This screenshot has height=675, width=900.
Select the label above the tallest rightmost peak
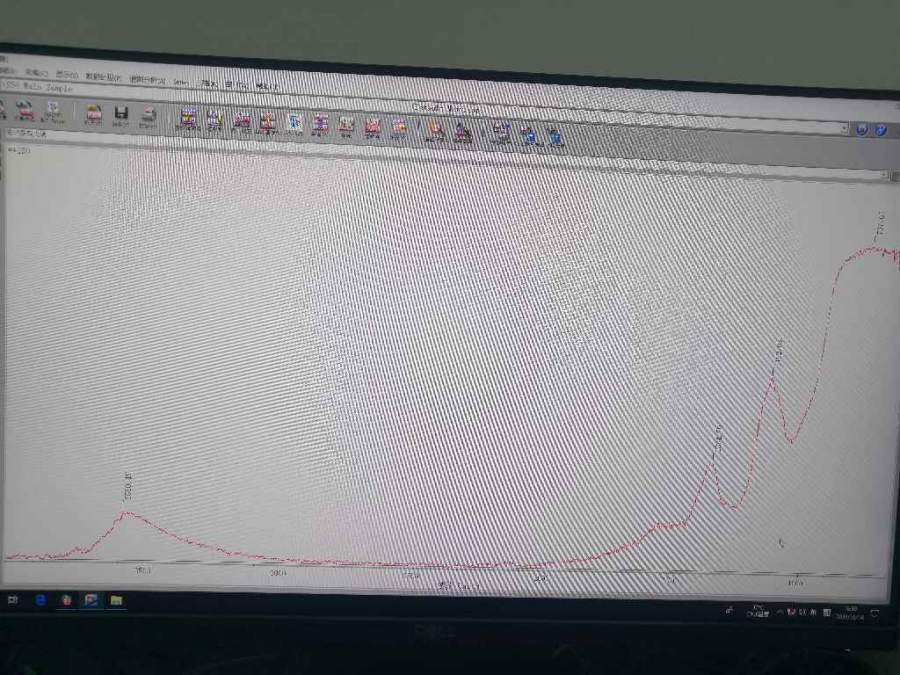[x=881, y=224]
